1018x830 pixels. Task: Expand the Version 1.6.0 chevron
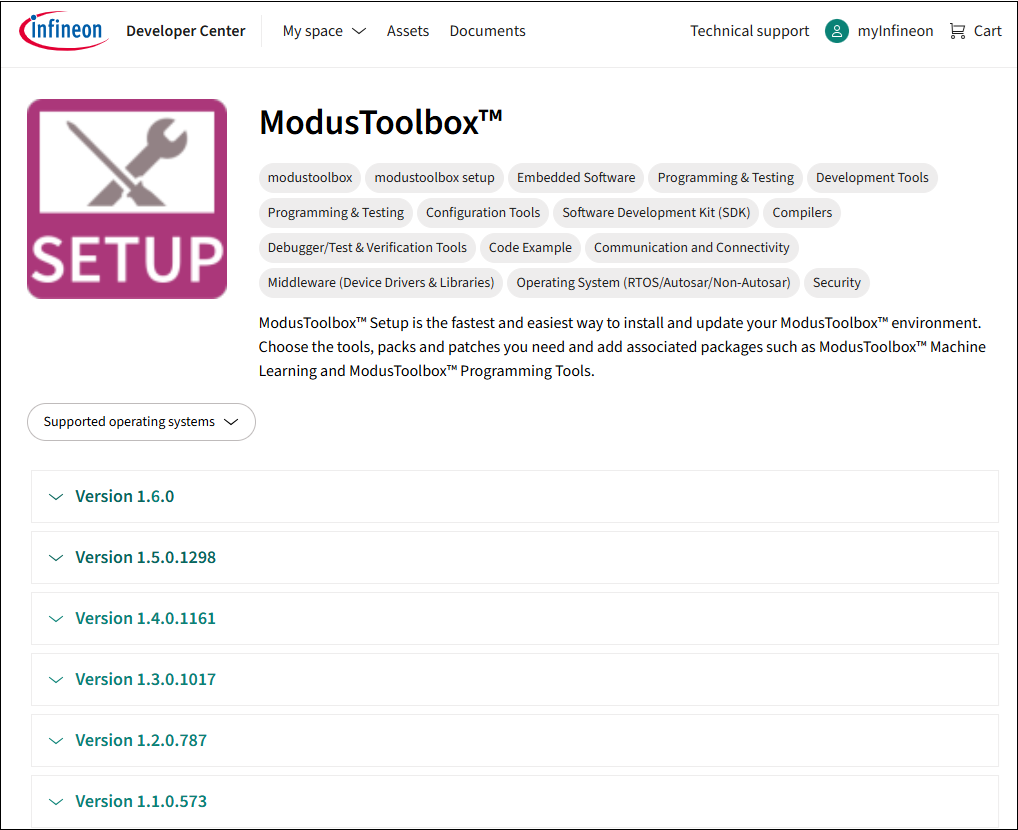[56, 497]
